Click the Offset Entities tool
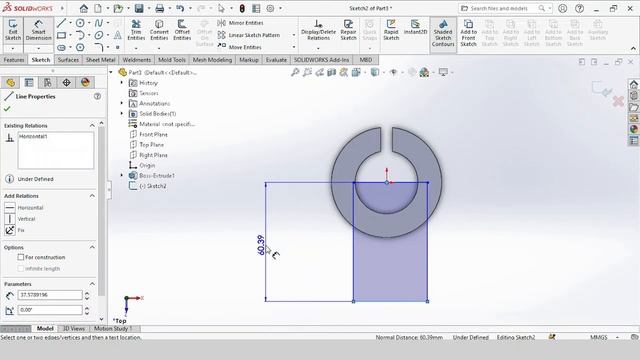The height and width of the screenshot is (360, 640). click(182, 30)
